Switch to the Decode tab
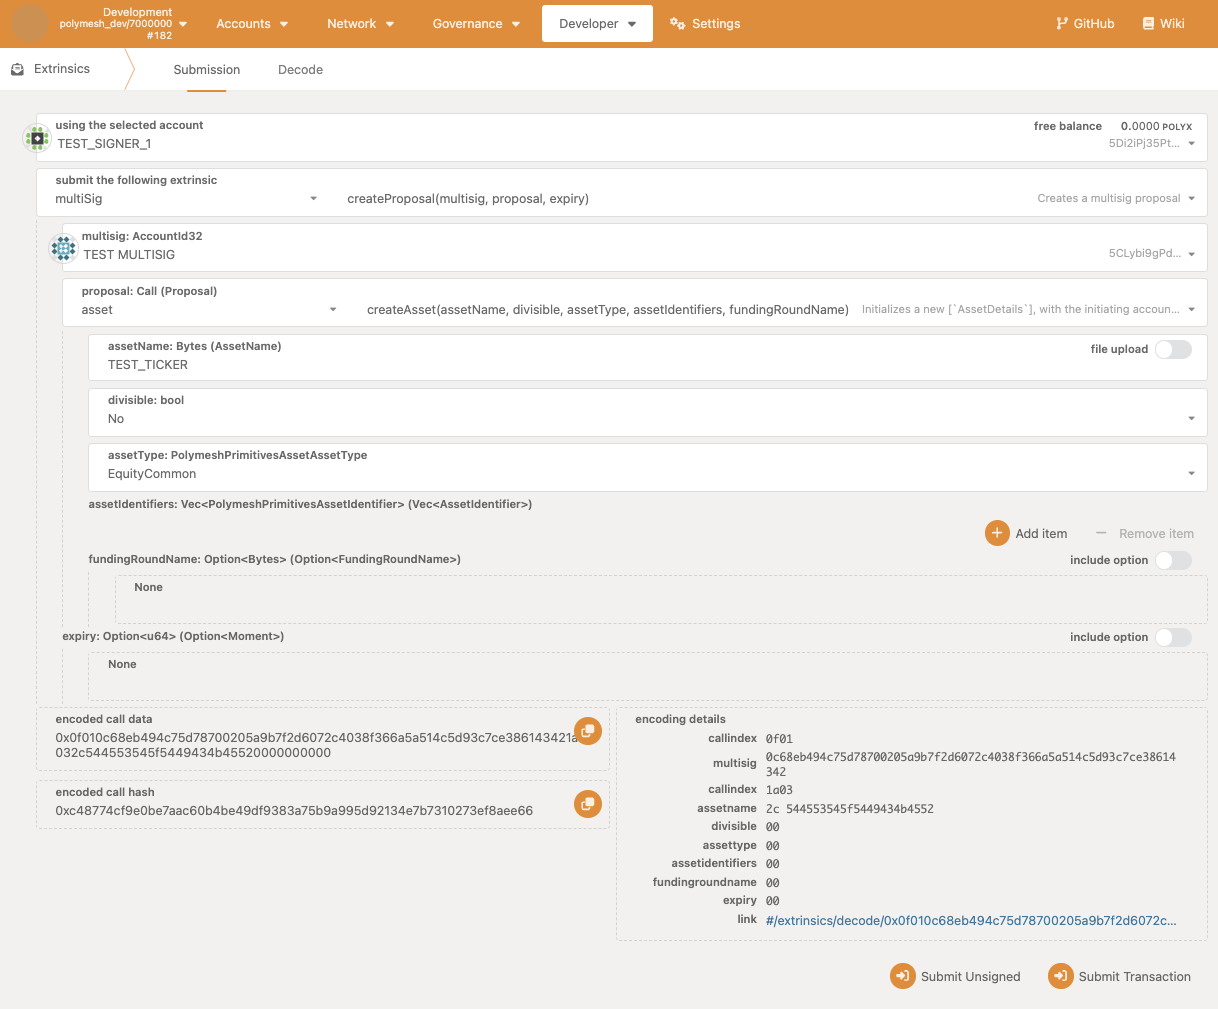Viewport: 1218px width, 1009px height. (300, 70)
